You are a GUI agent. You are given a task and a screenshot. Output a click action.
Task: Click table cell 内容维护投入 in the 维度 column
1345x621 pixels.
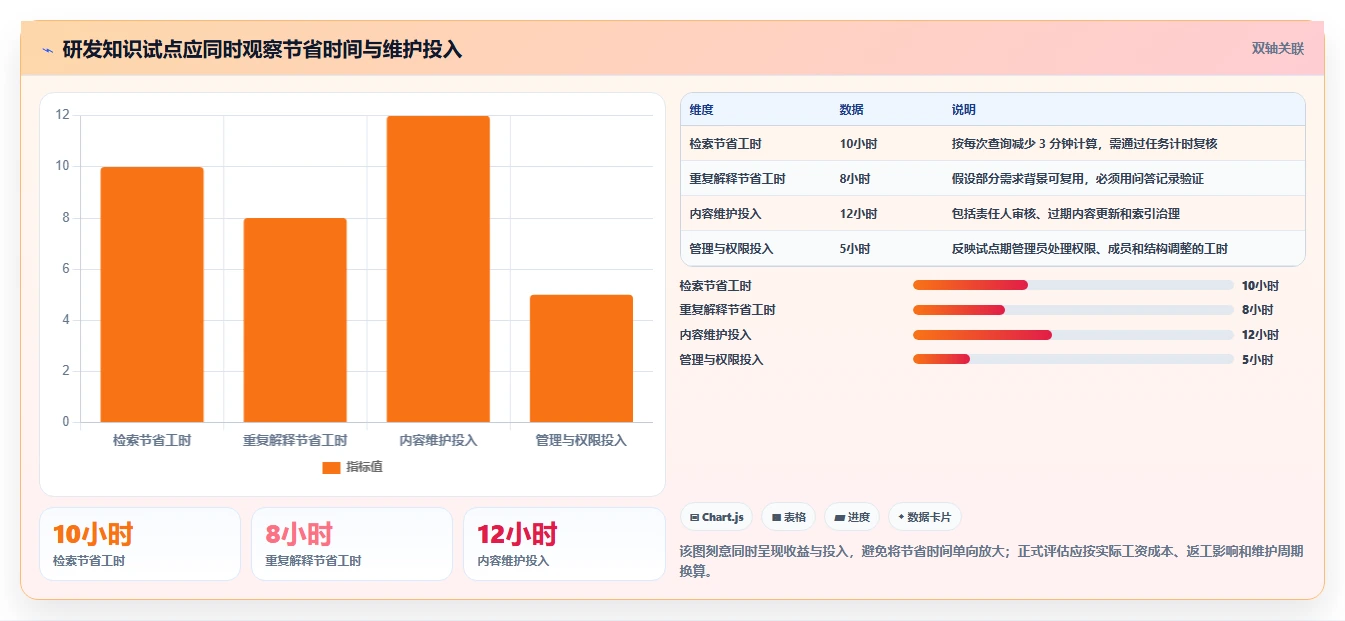coord(725,214)
